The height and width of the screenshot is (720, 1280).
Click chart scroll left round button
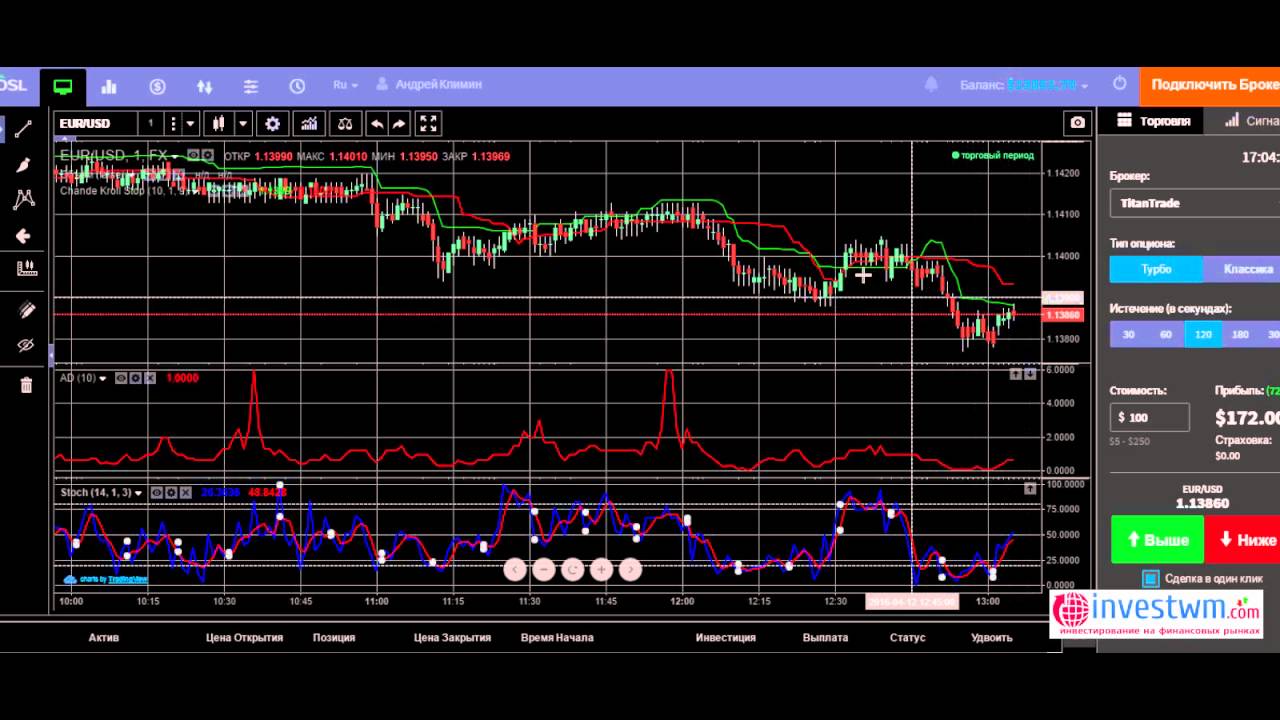(514, 569)
